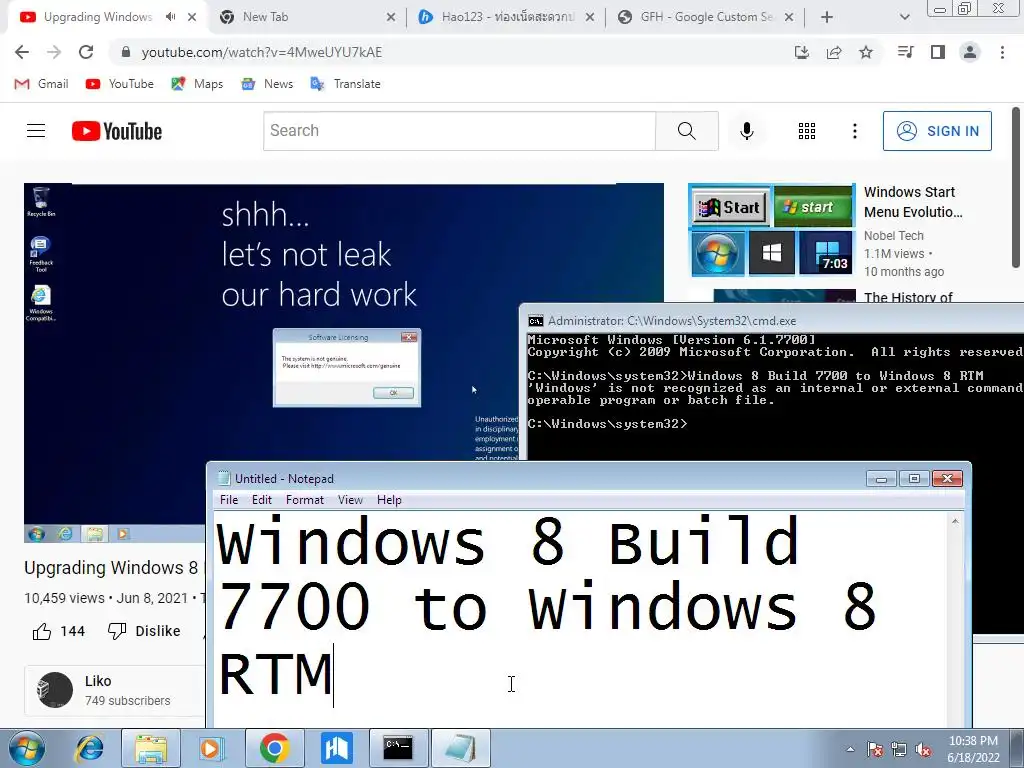Open YouTube settings three-dot menu
Screen dimensions: 1024x768
(854, 131)
